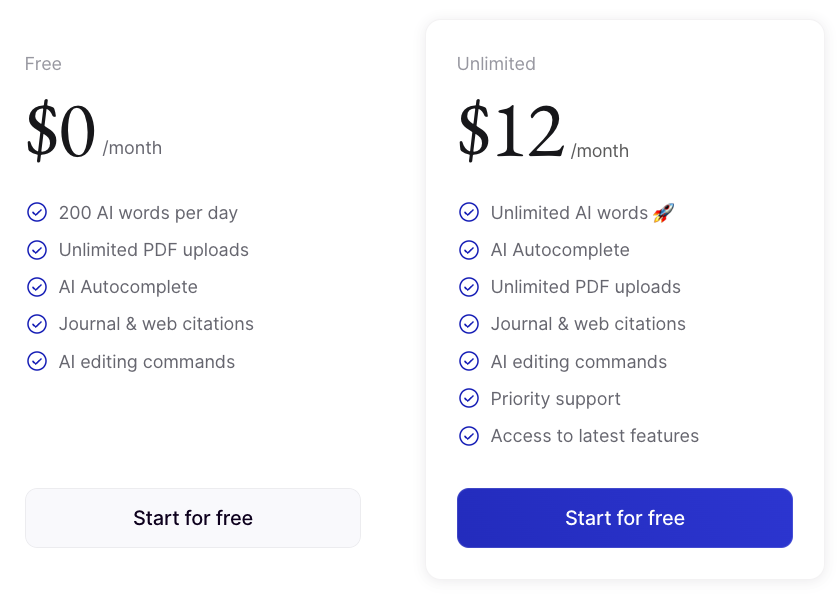Click checkmark beside Free plan's AI Autocomplete
The height and width of the screenshot is (597, 839).
tap(37, 287)
